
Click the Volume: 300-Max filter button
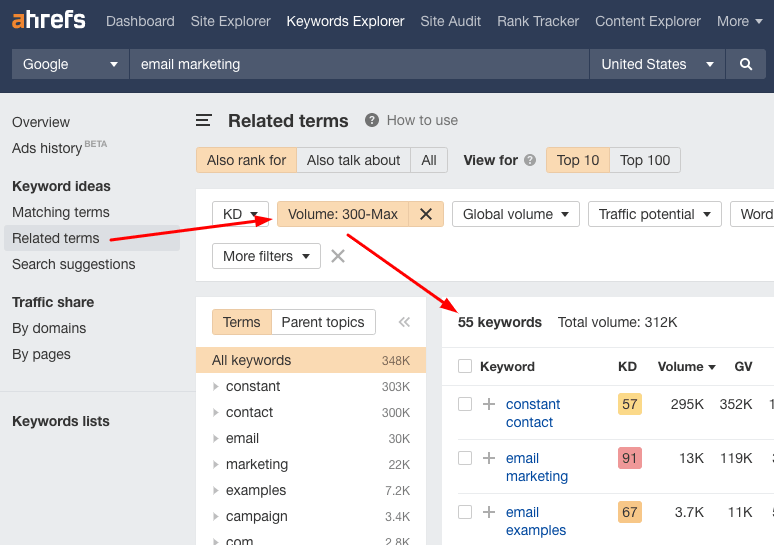click(x=343, y=214)
